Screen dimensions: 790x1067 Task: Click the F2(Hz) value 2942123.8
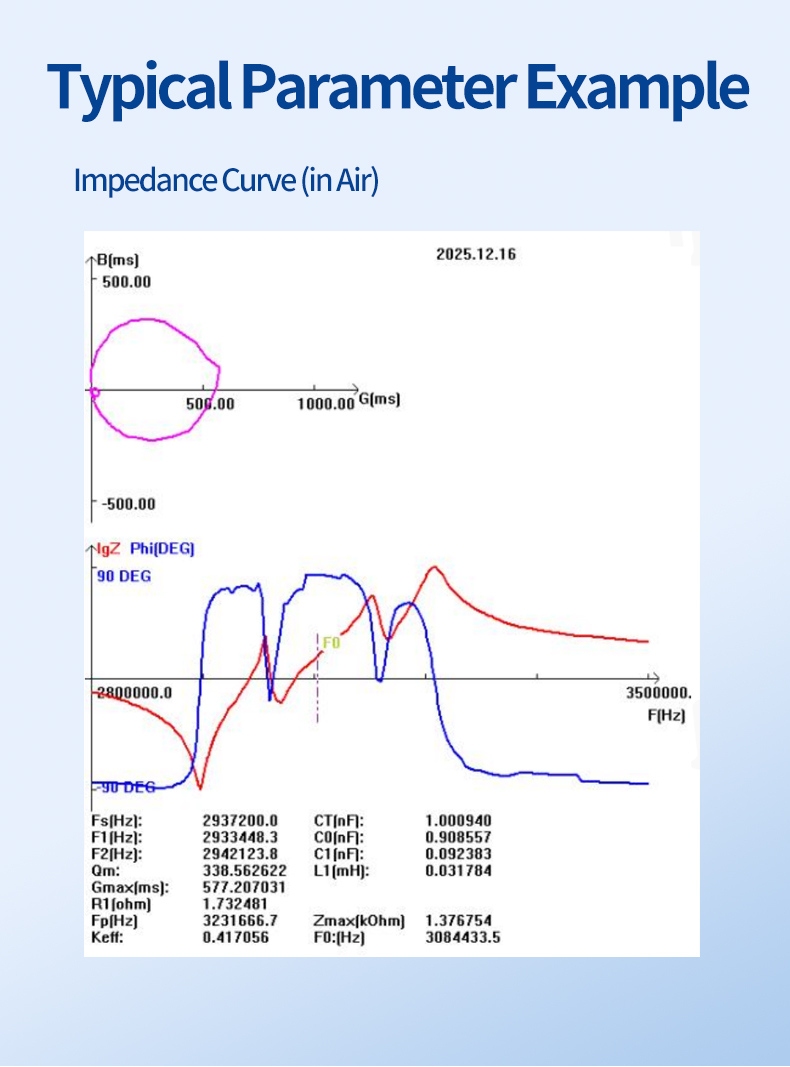[x=240, y=854]
